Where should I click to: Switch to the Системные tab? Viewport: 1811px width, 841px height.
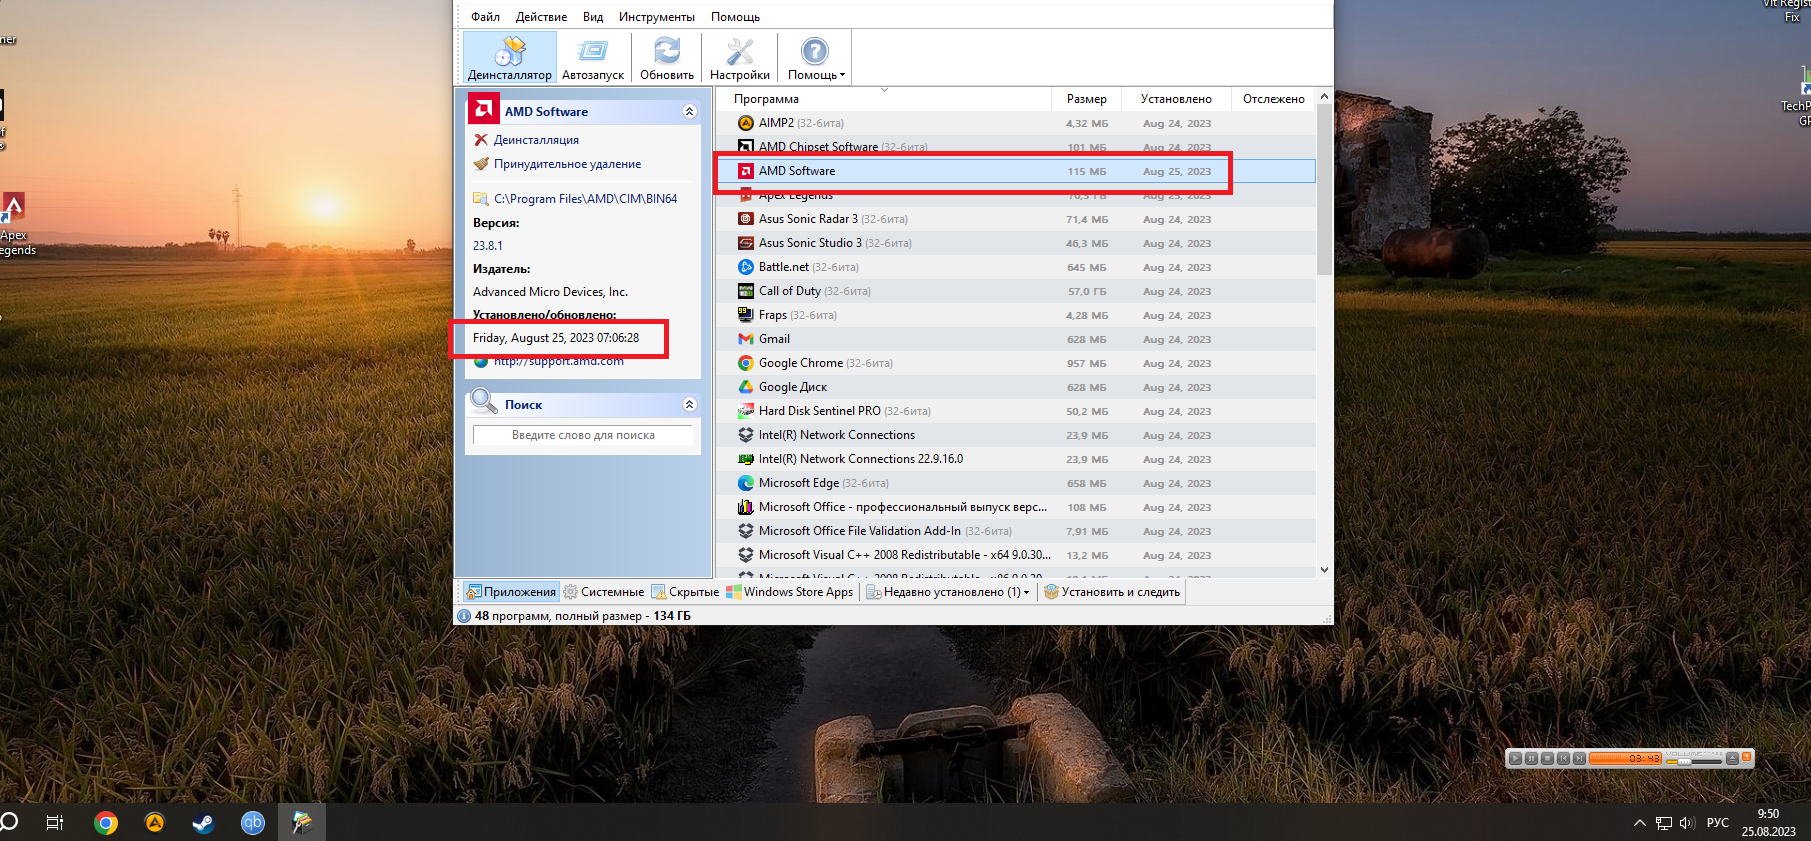pos(604,592)
